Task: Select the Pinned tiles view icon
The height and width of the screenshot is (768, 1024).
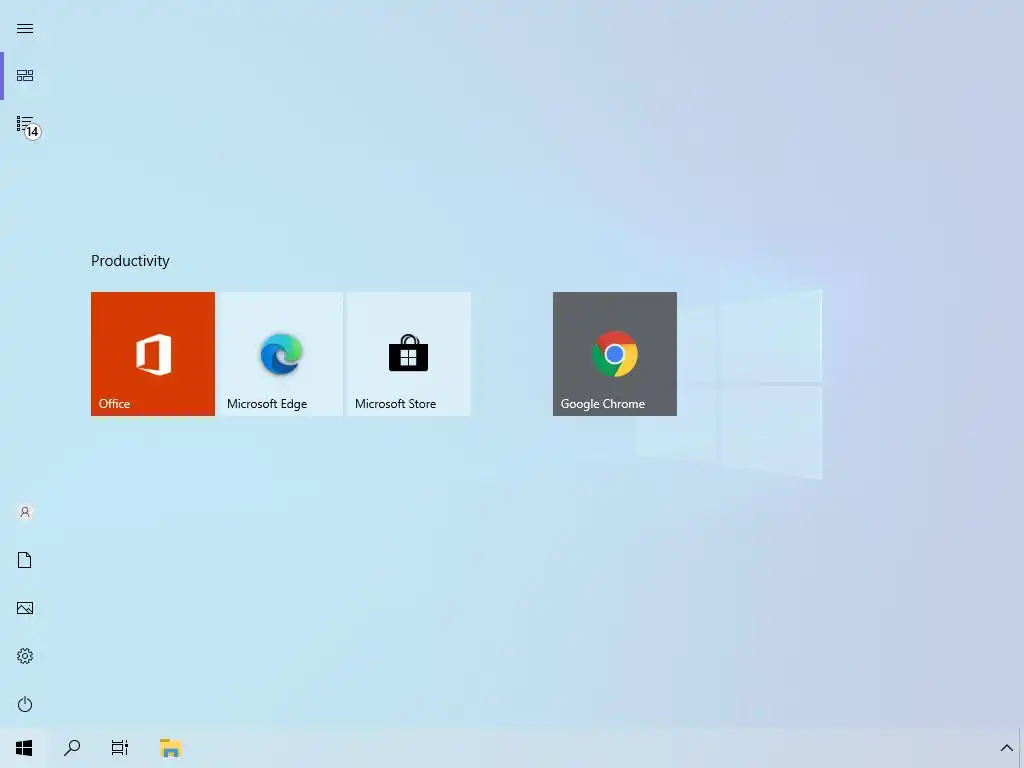Action: click(25, 76)
